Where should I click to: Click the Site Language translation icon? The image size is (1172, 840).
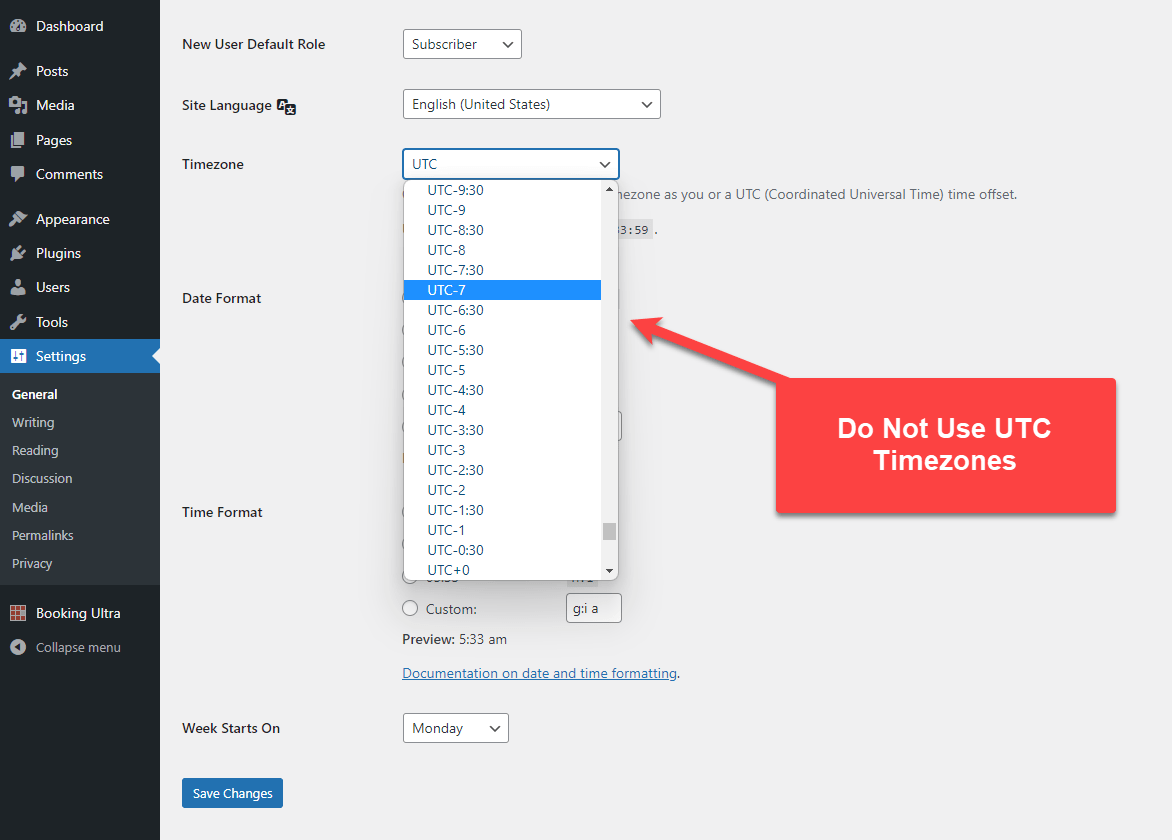pyautogui.click(x=286, y=106)
